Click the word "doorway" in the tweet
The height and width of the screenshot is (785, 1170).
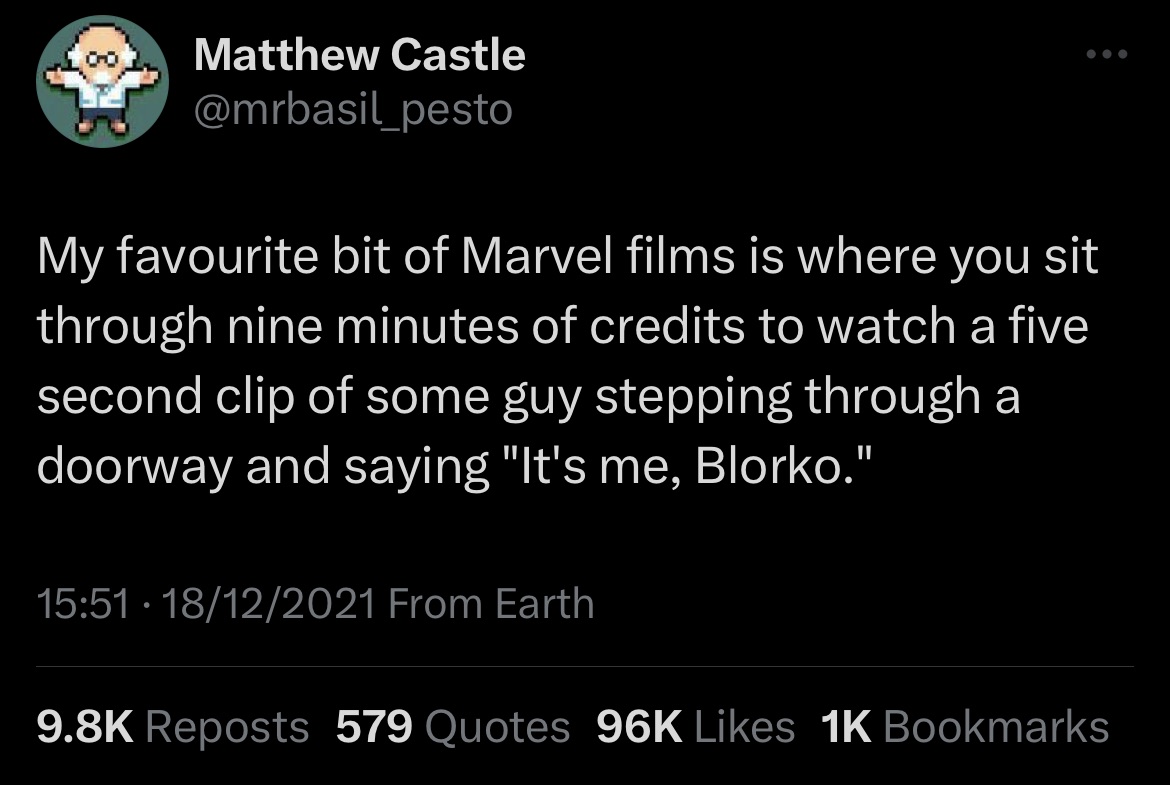coord(132,467)
